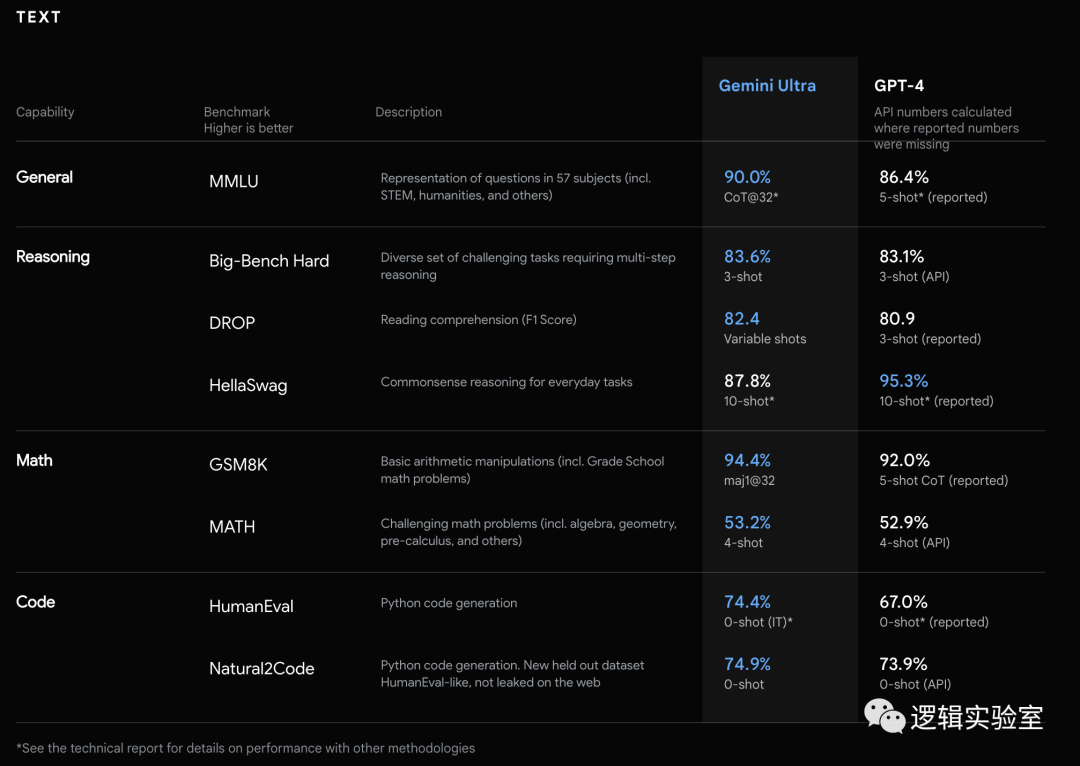The height and width of the screenshot is (766, 1080).
Task: Click the Big-Bench Hard benchmark name
Action: pyautogui.click(x=269, y=261)
